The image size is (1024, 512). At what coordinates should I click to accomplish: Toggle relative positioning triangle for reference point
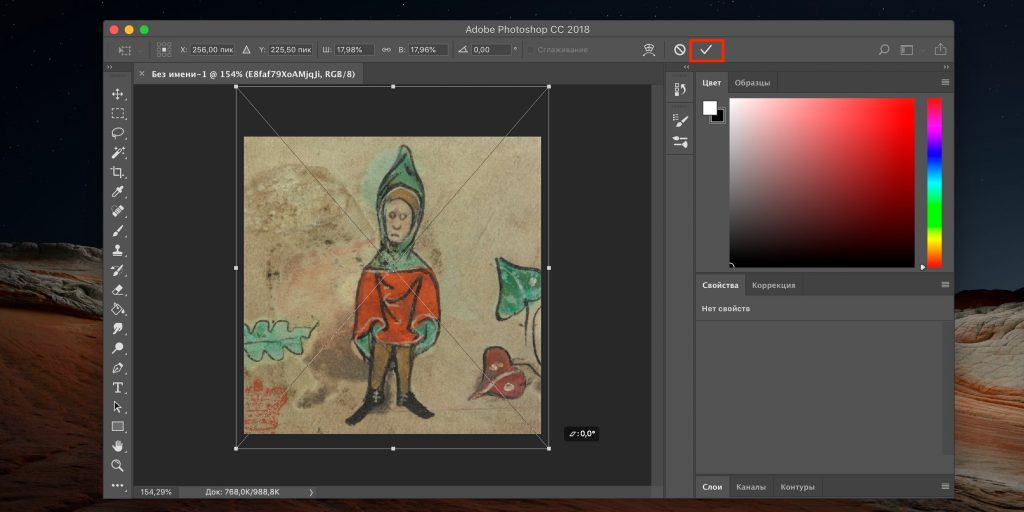tap(246, 49)
